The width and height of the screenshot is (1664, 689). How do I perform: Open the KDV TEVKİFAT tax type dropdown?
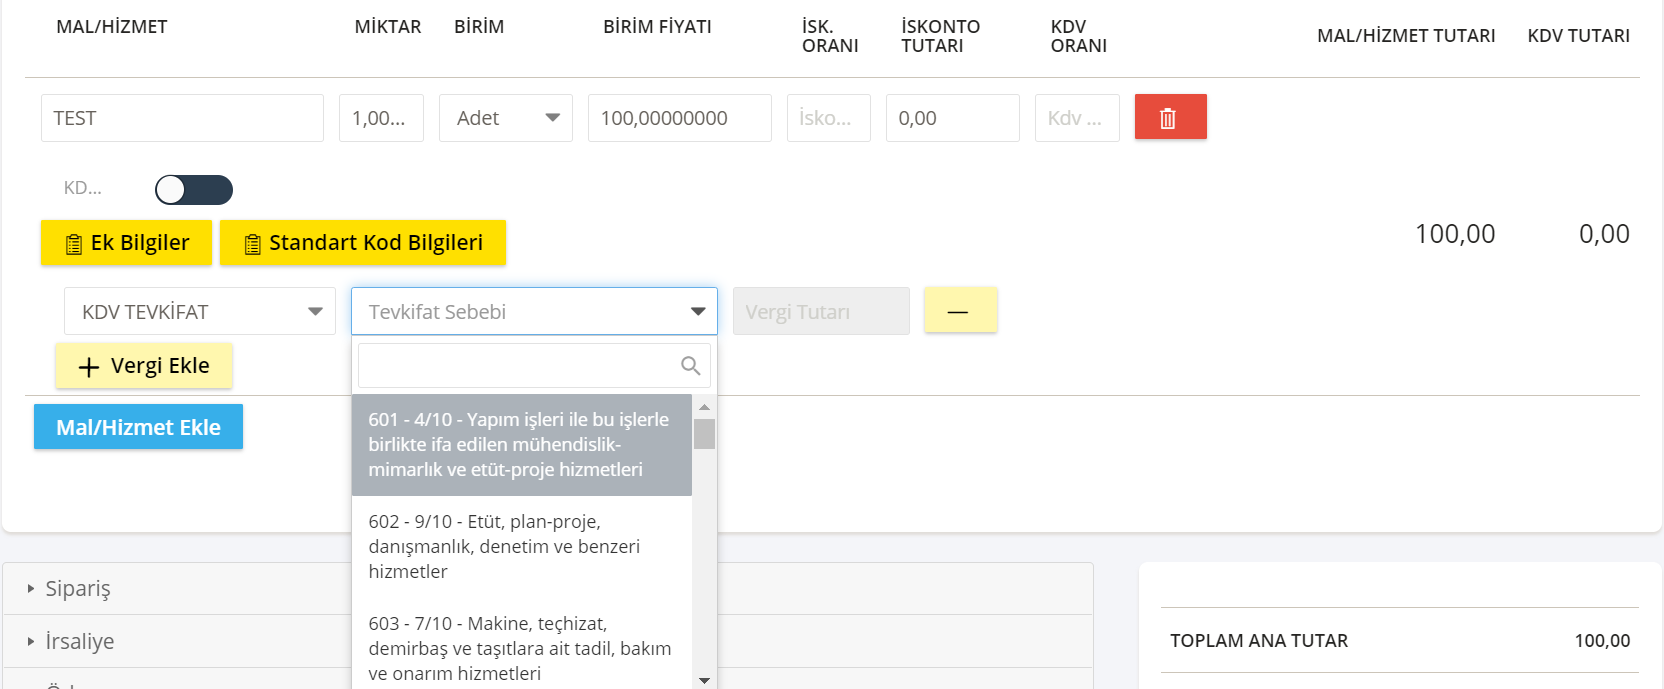coord(200,311)
